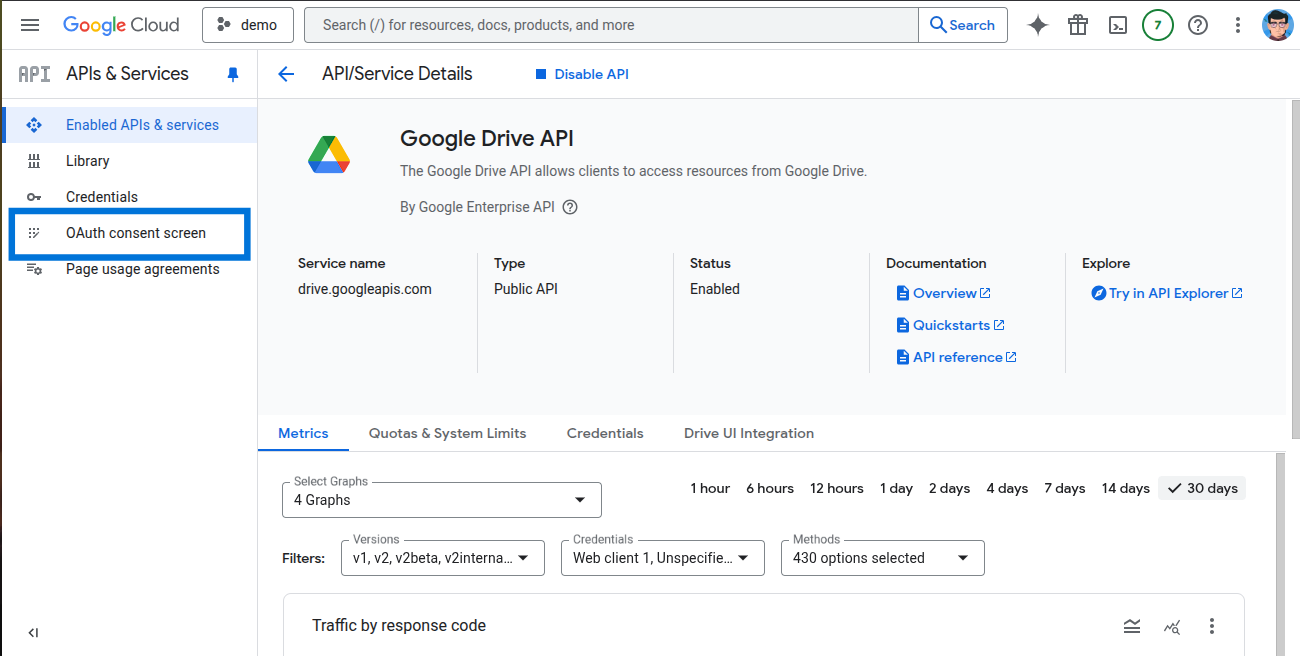Click info icon beside Google Enterprise API
Image resolution: width=1300 pixels, height=656 pixels.
[570, 207]
